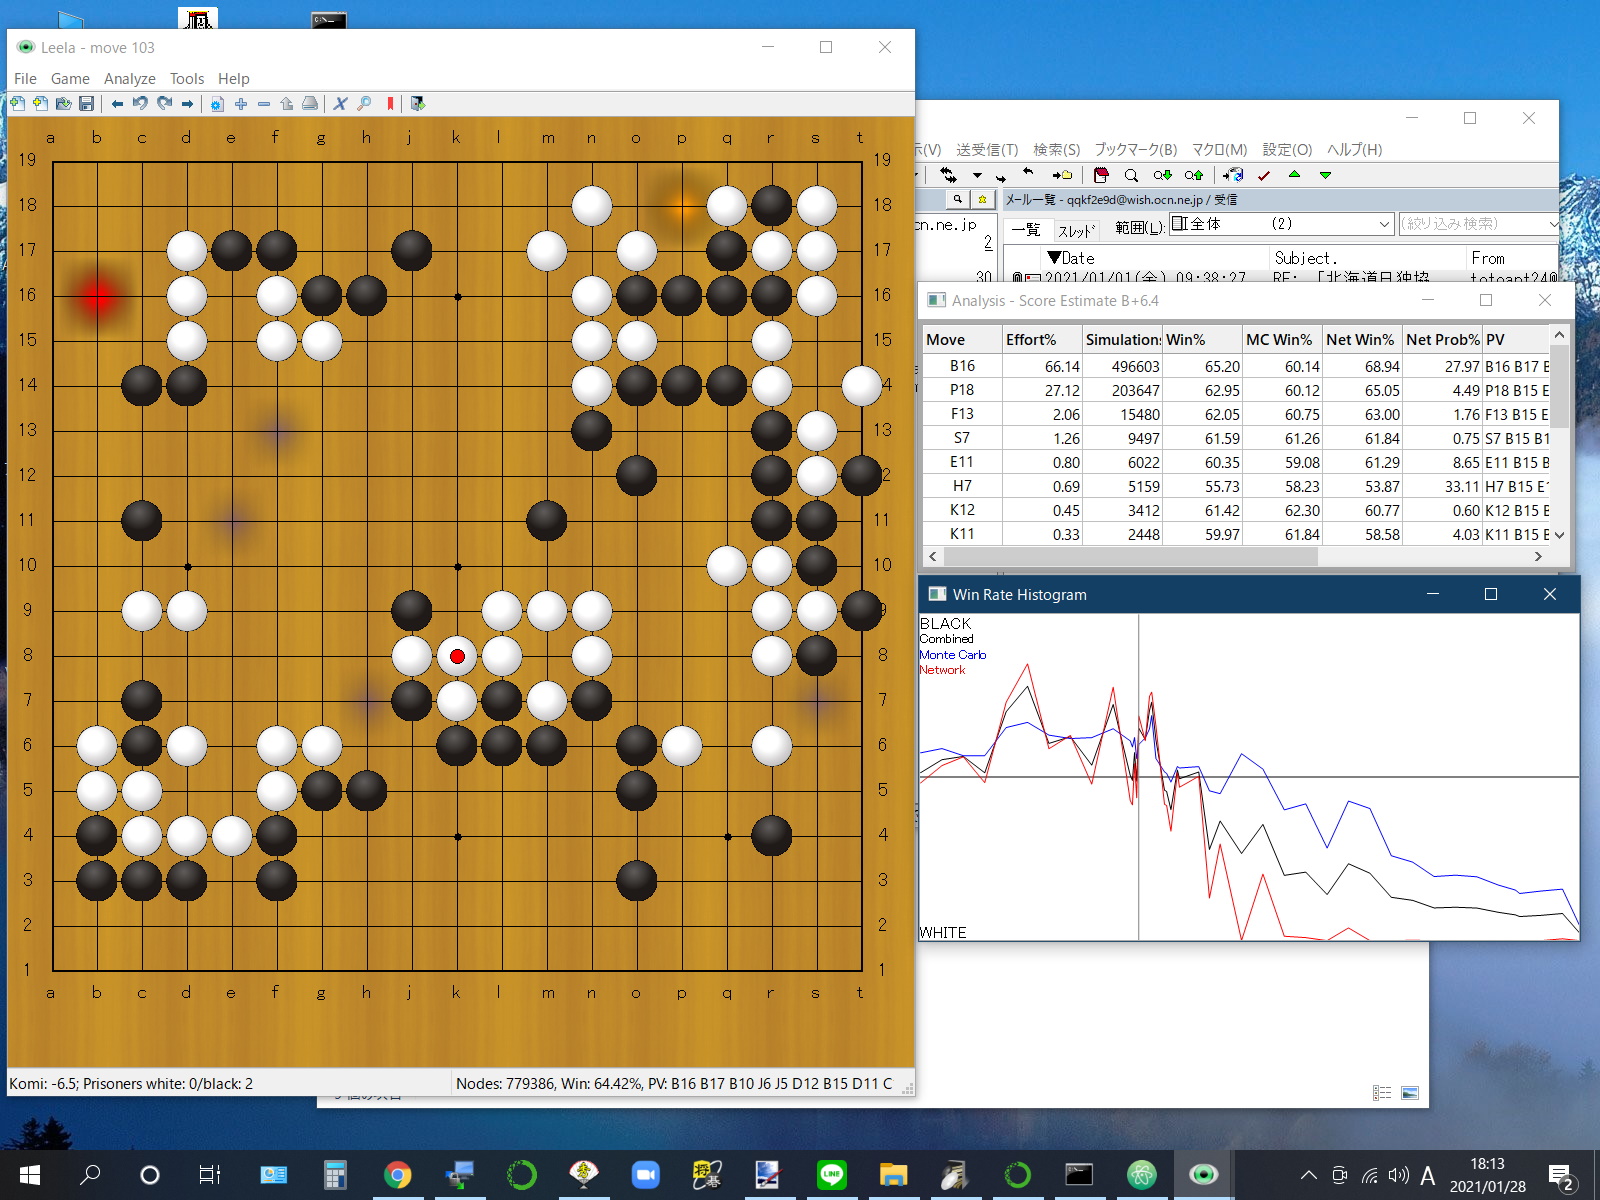Click the blue plus icon in Leela toolbar

point(241,104)
